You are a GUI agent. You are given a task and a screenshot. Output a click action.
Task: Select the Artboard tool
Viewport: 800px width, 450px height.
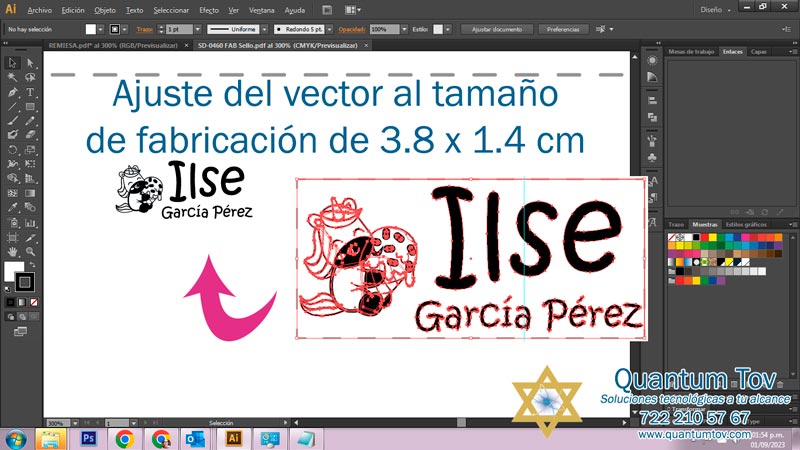click(13, 238)
